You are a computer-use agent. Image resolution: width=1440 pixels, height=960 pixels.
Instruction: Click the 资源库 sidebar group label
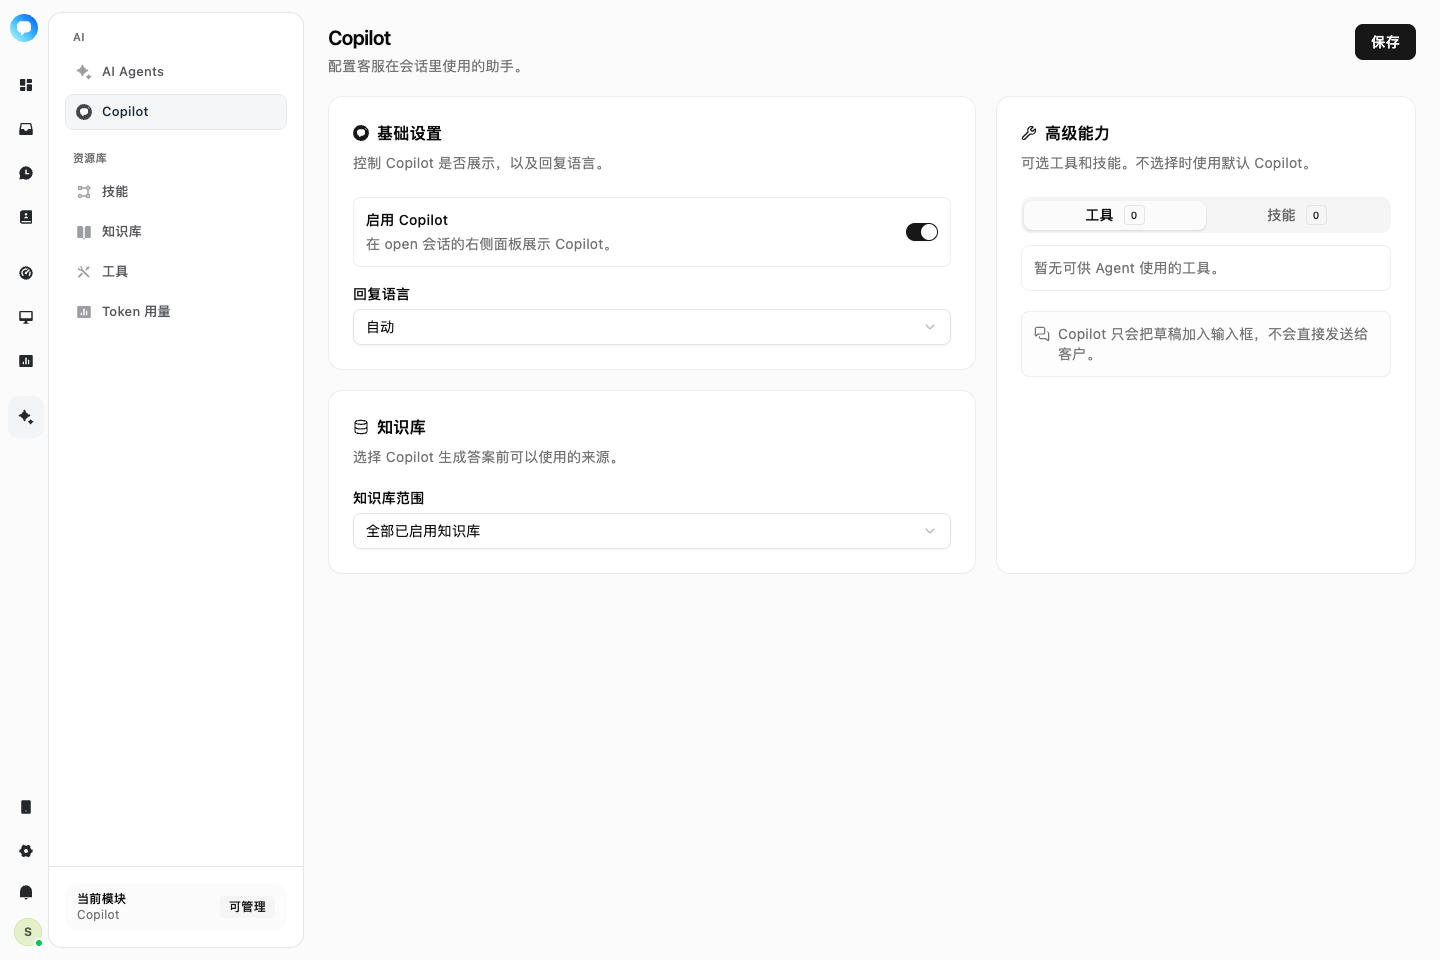[90, 158]
